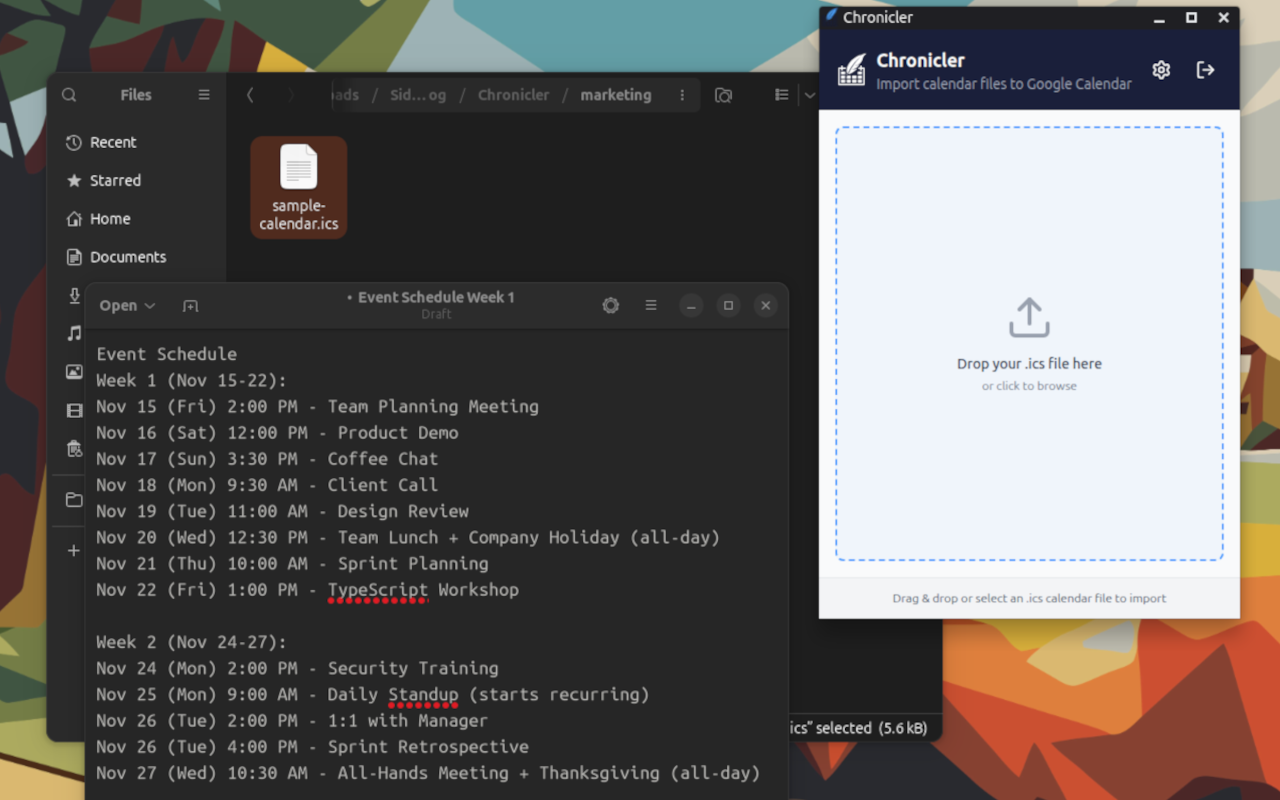The width and height of the screenshot is (1280, 800).
Task: Expand view options arrow in Files
Action: tap(808, 95)
